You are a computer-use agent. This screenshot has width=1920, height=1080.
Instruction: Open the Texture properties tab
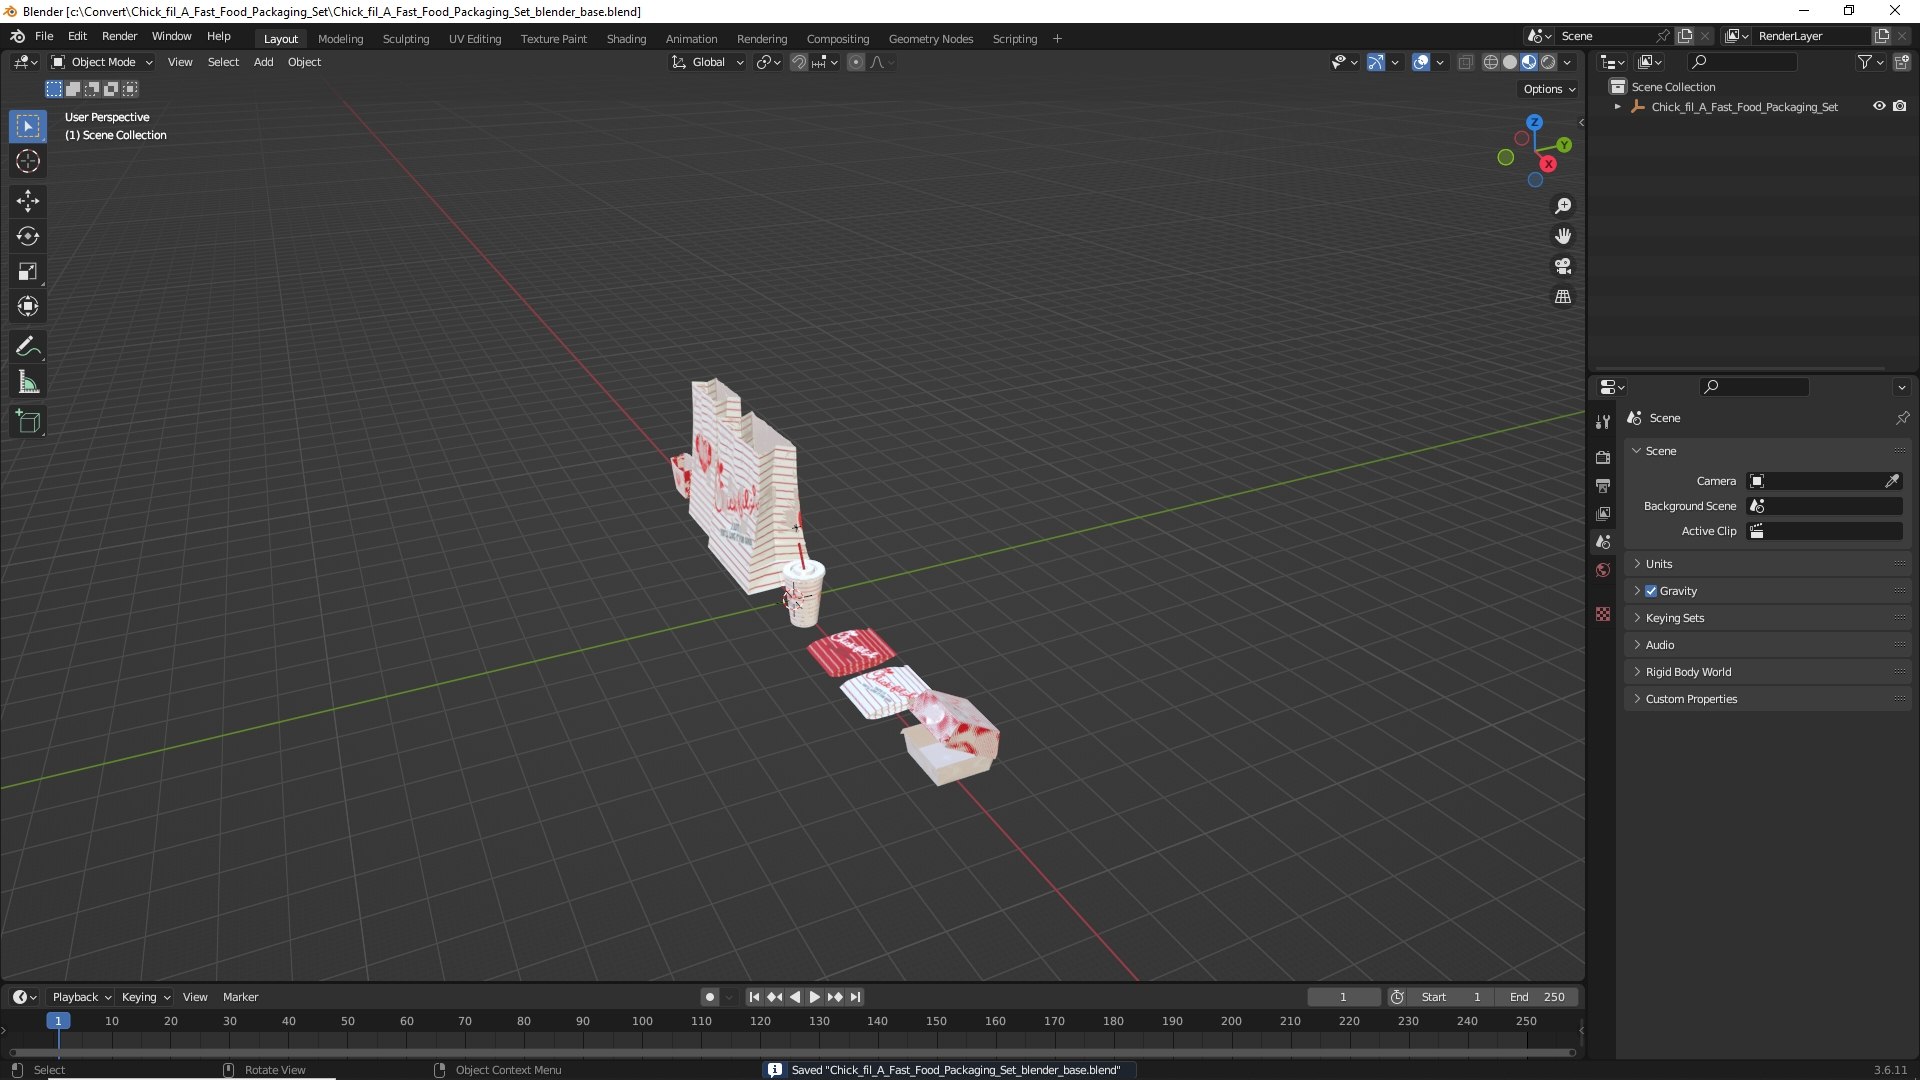tap(1603, 614)
